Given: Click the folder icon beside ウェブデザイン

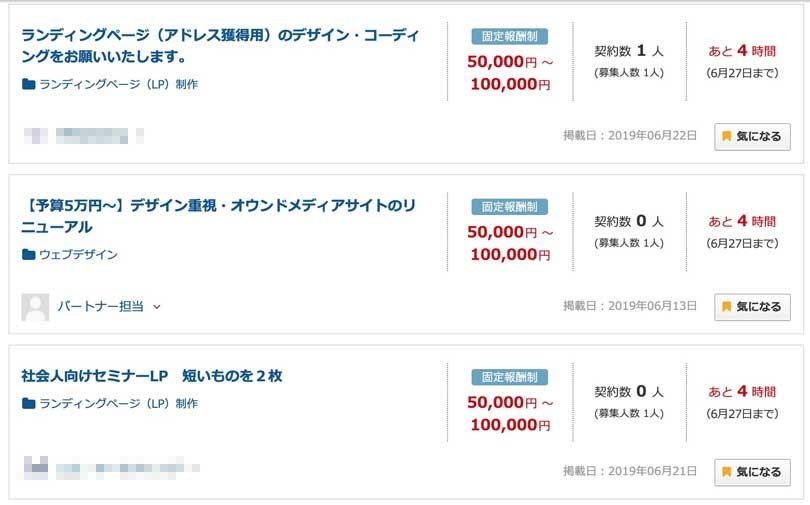Looking at the screenshot, I should pyautogui.click(x=28, y=255).
